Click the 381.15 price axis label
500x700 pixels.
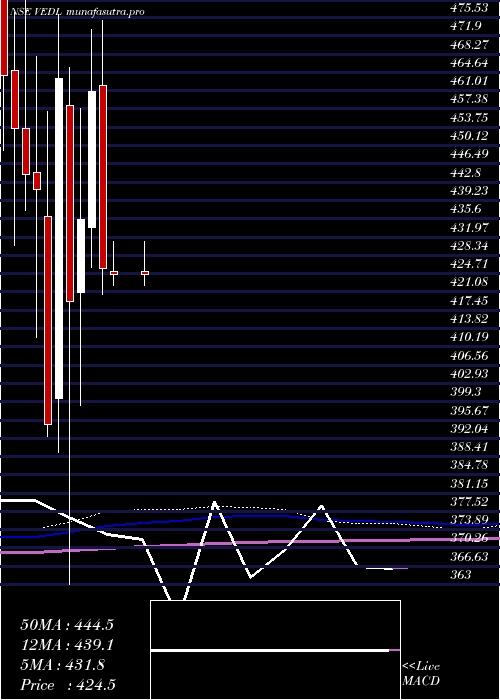470,483
